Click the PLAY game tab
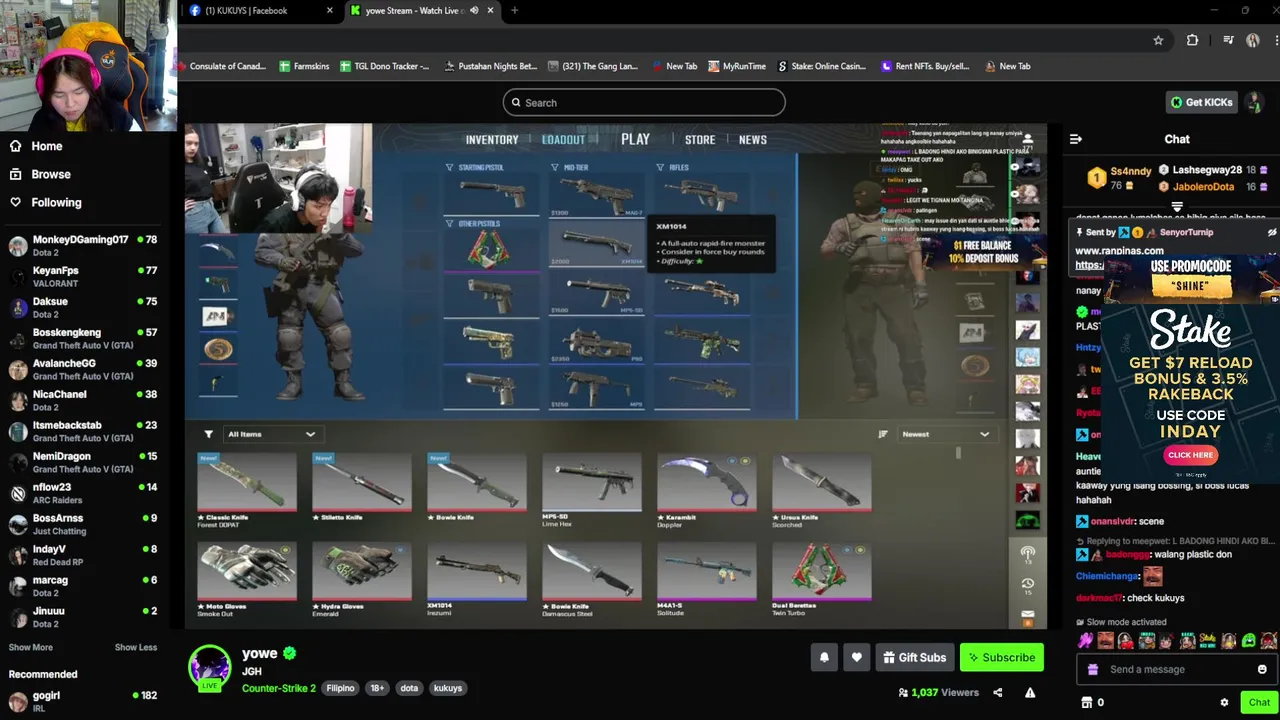1280x720 pixels. [635, 139]
